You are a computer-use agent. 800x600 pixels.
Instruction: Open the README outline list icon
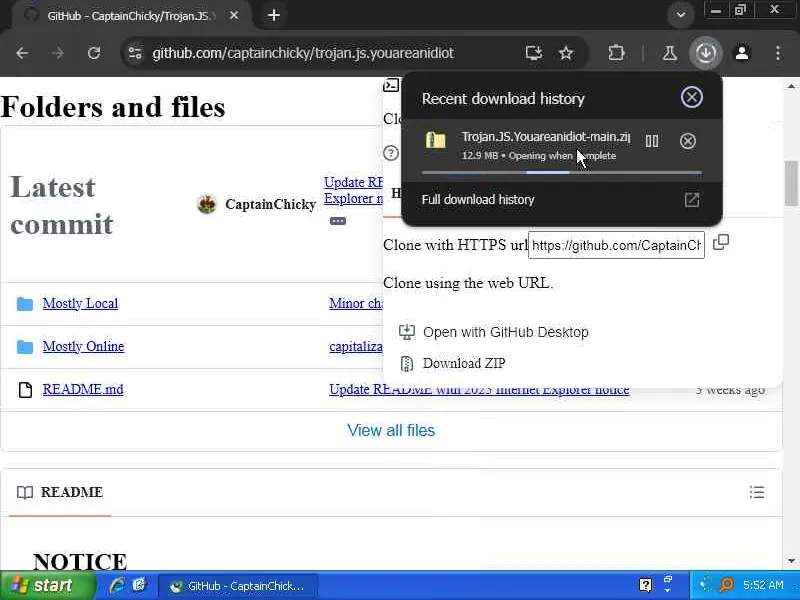pos(757,492)
